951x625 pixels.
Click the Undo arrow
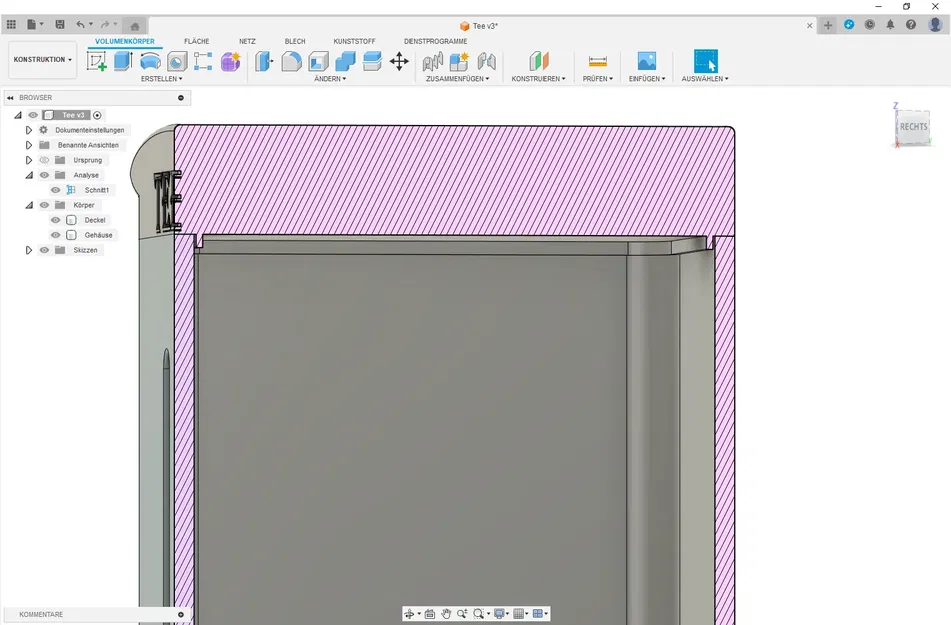80,25
